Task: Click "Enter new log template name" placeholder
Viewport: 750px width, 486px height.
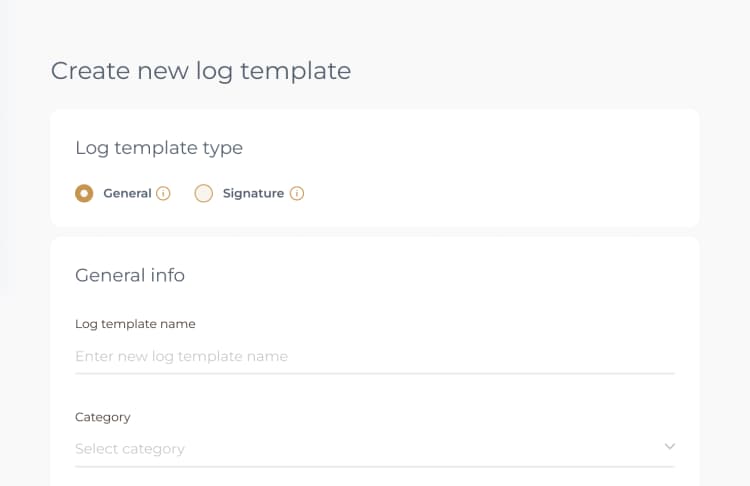Action: (181, 356)
